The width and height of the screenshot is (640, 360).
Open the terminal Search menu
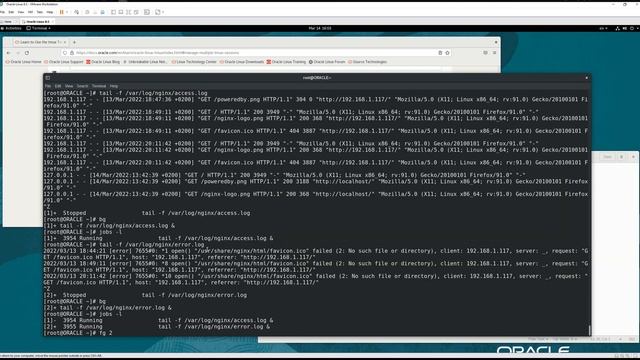click(x=82, y=86)
